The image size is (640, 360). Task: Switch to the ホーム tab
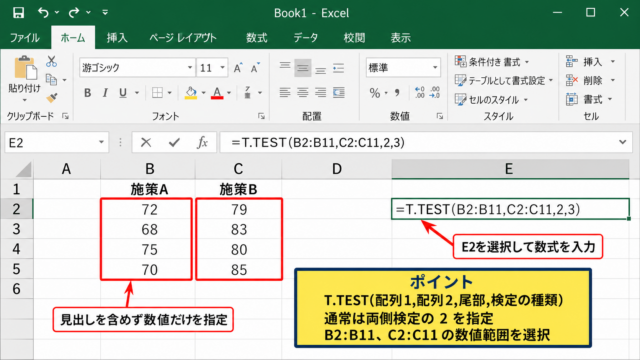tap(73, 38)
